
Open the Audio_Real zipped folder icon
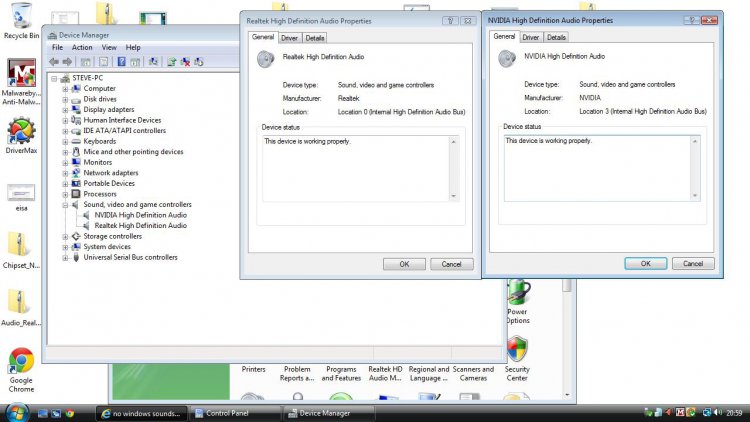(21, 308)
